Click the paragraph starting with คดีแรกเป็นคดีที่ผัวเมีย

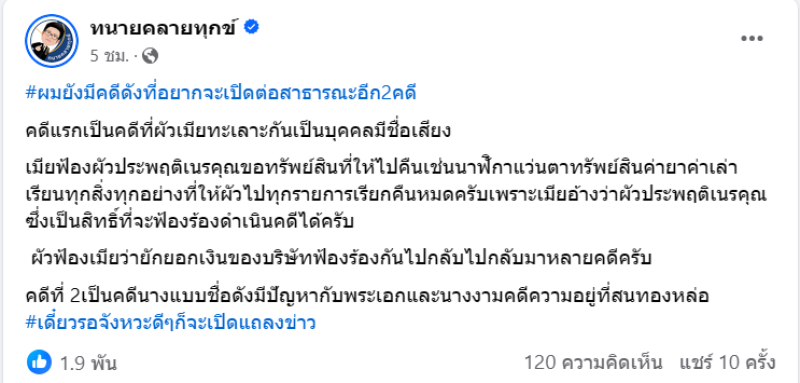point(238,131)
